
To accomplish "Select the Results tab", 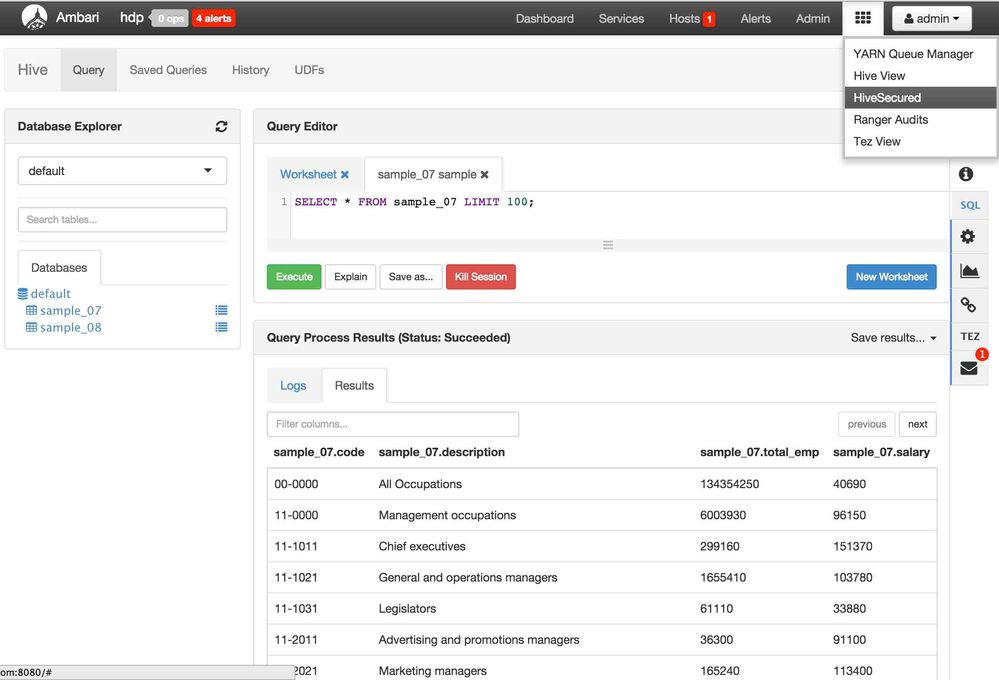I will tap(354, 386).
